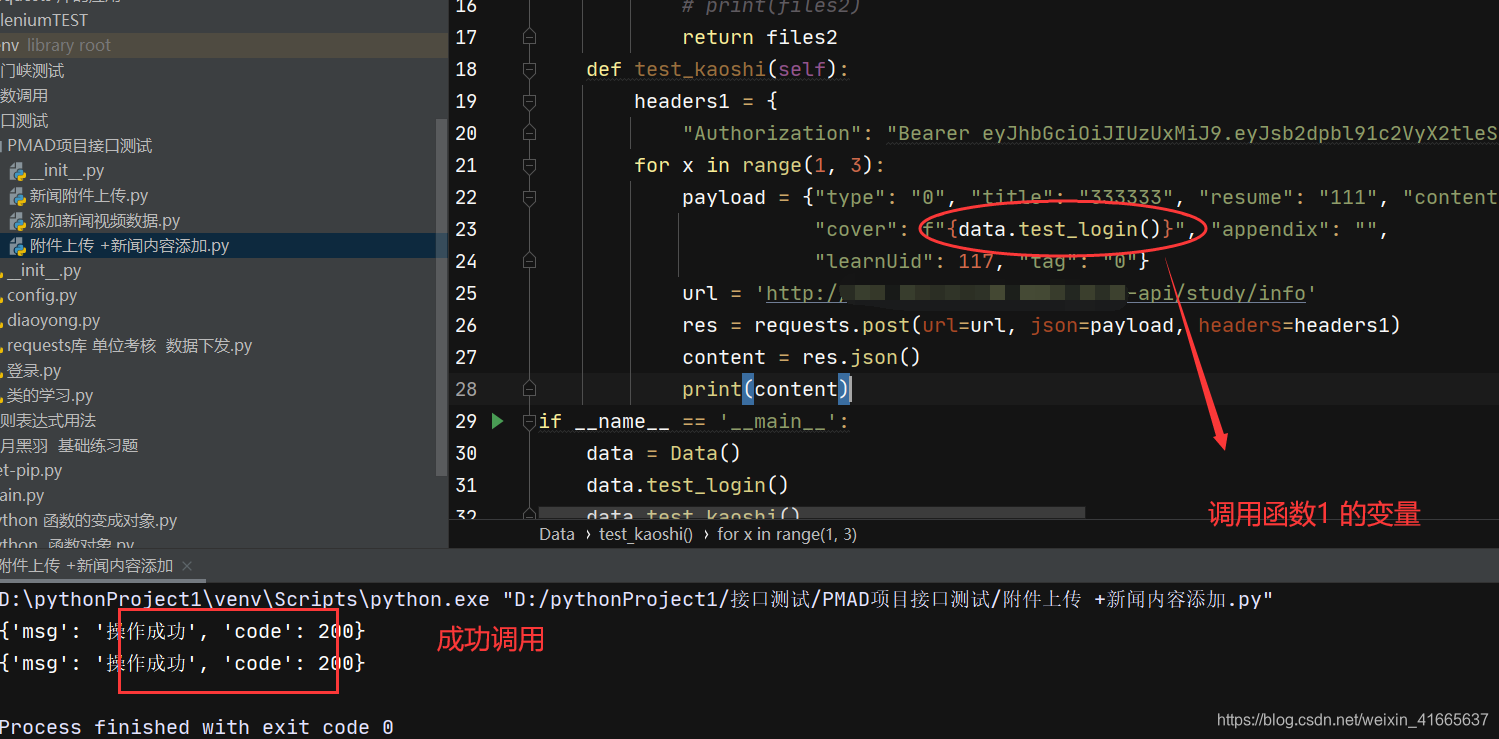Select the 则表达式用法 tree entry
Image resolution: width=1499 pixels, height=739 pixels.
tap(48, 421)
